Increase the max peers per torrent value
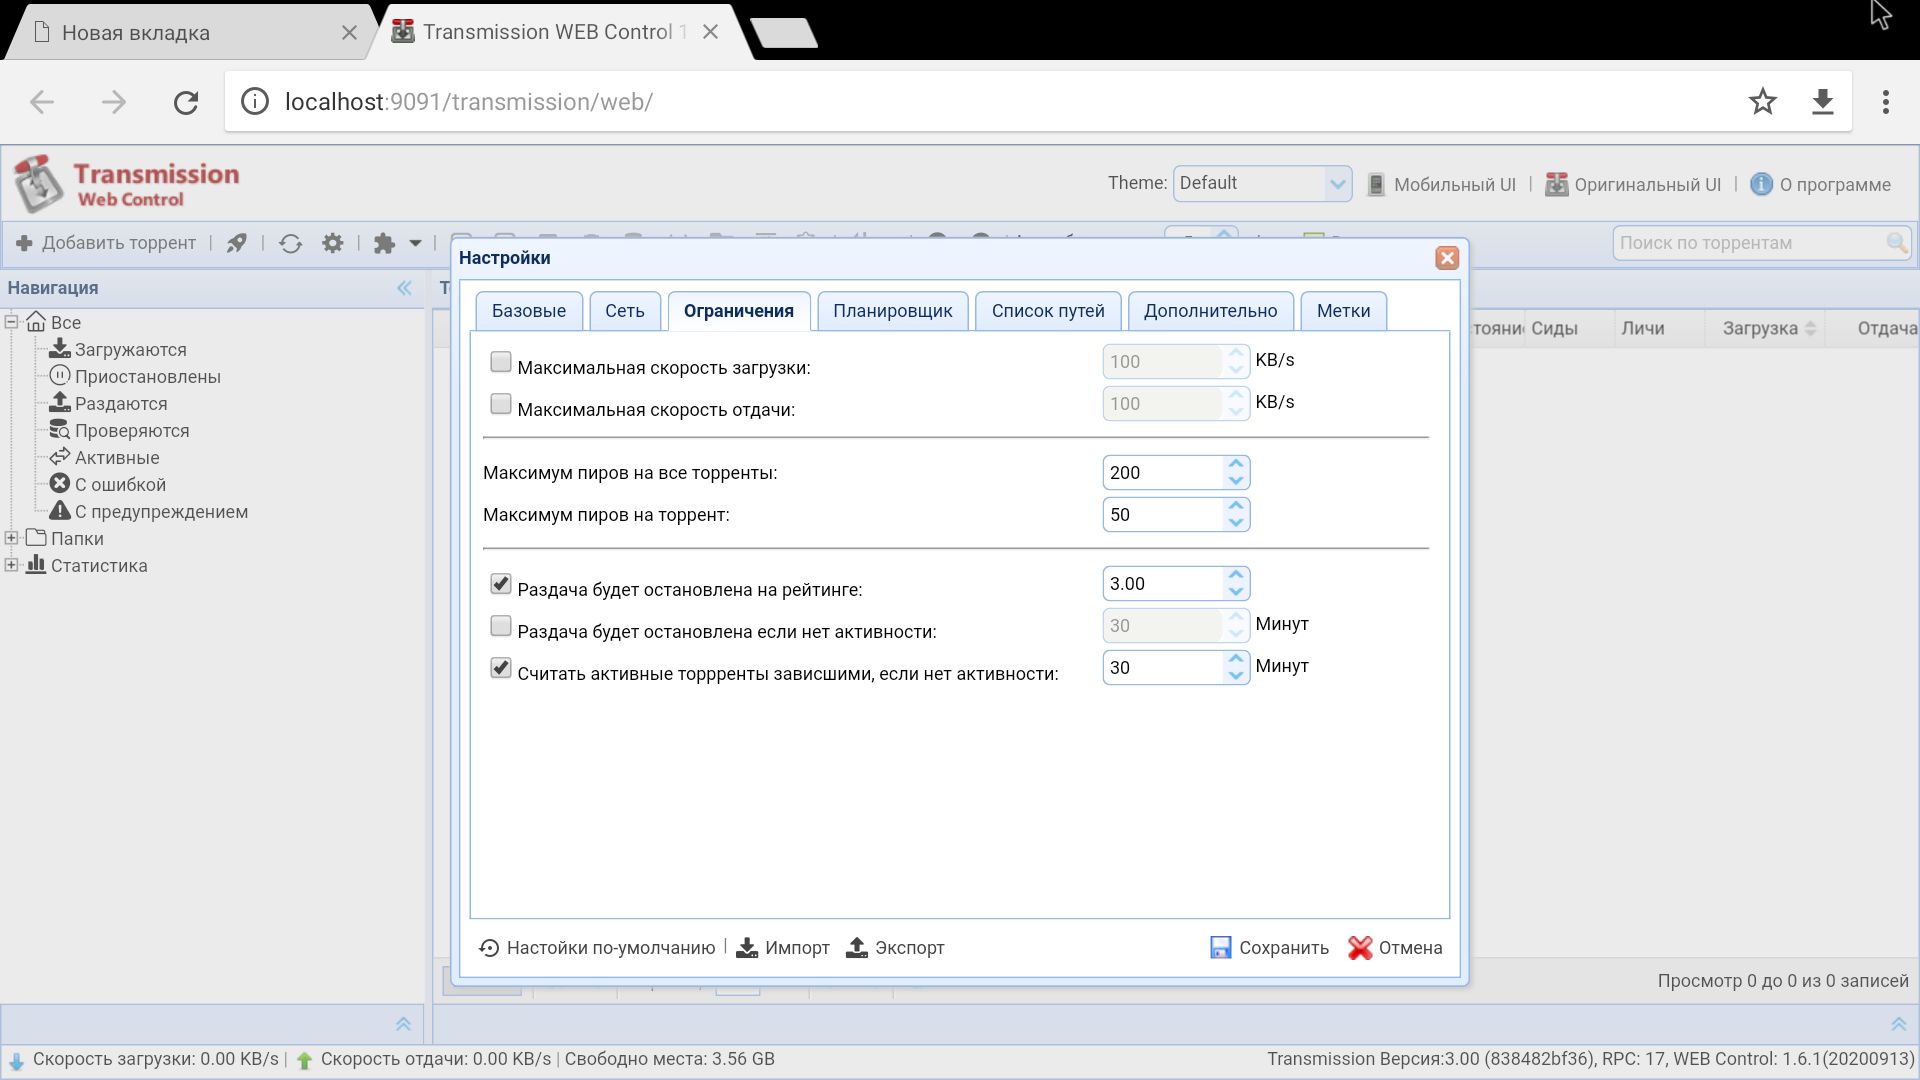The image size is (1920, 1080). click(1236, 507)
